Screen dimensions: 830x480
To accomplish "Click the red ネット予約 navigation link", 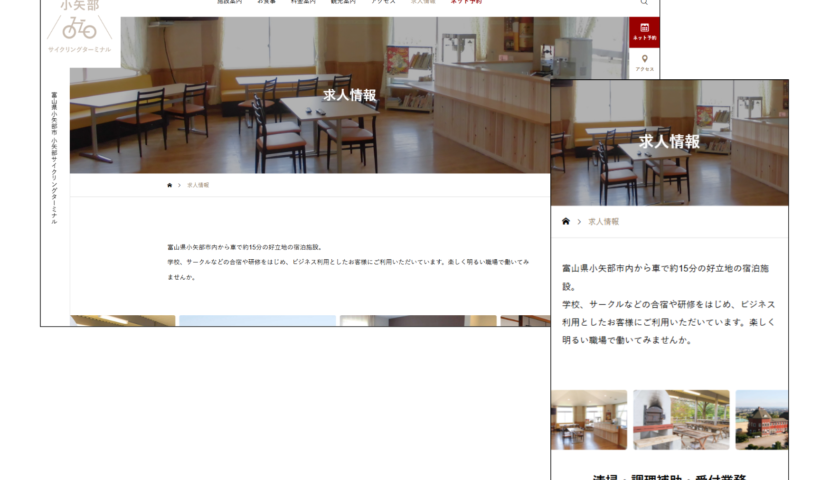I will 466,2.
